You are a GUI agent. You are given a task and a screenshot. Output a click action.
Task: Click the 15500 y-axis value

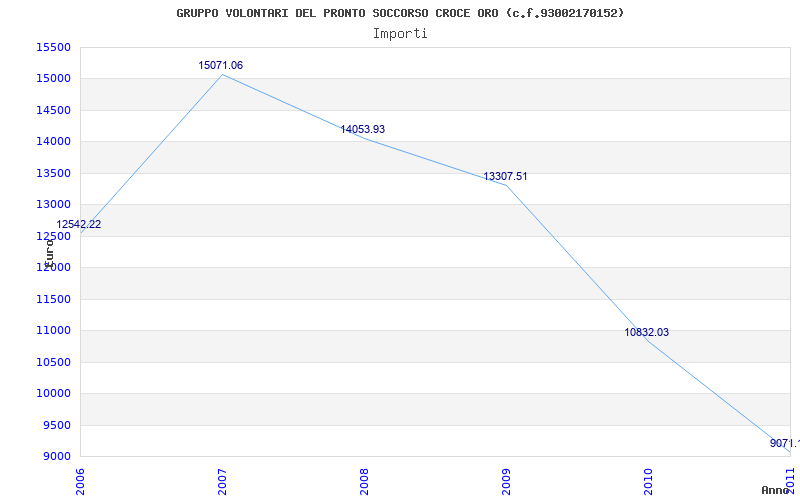53,47
